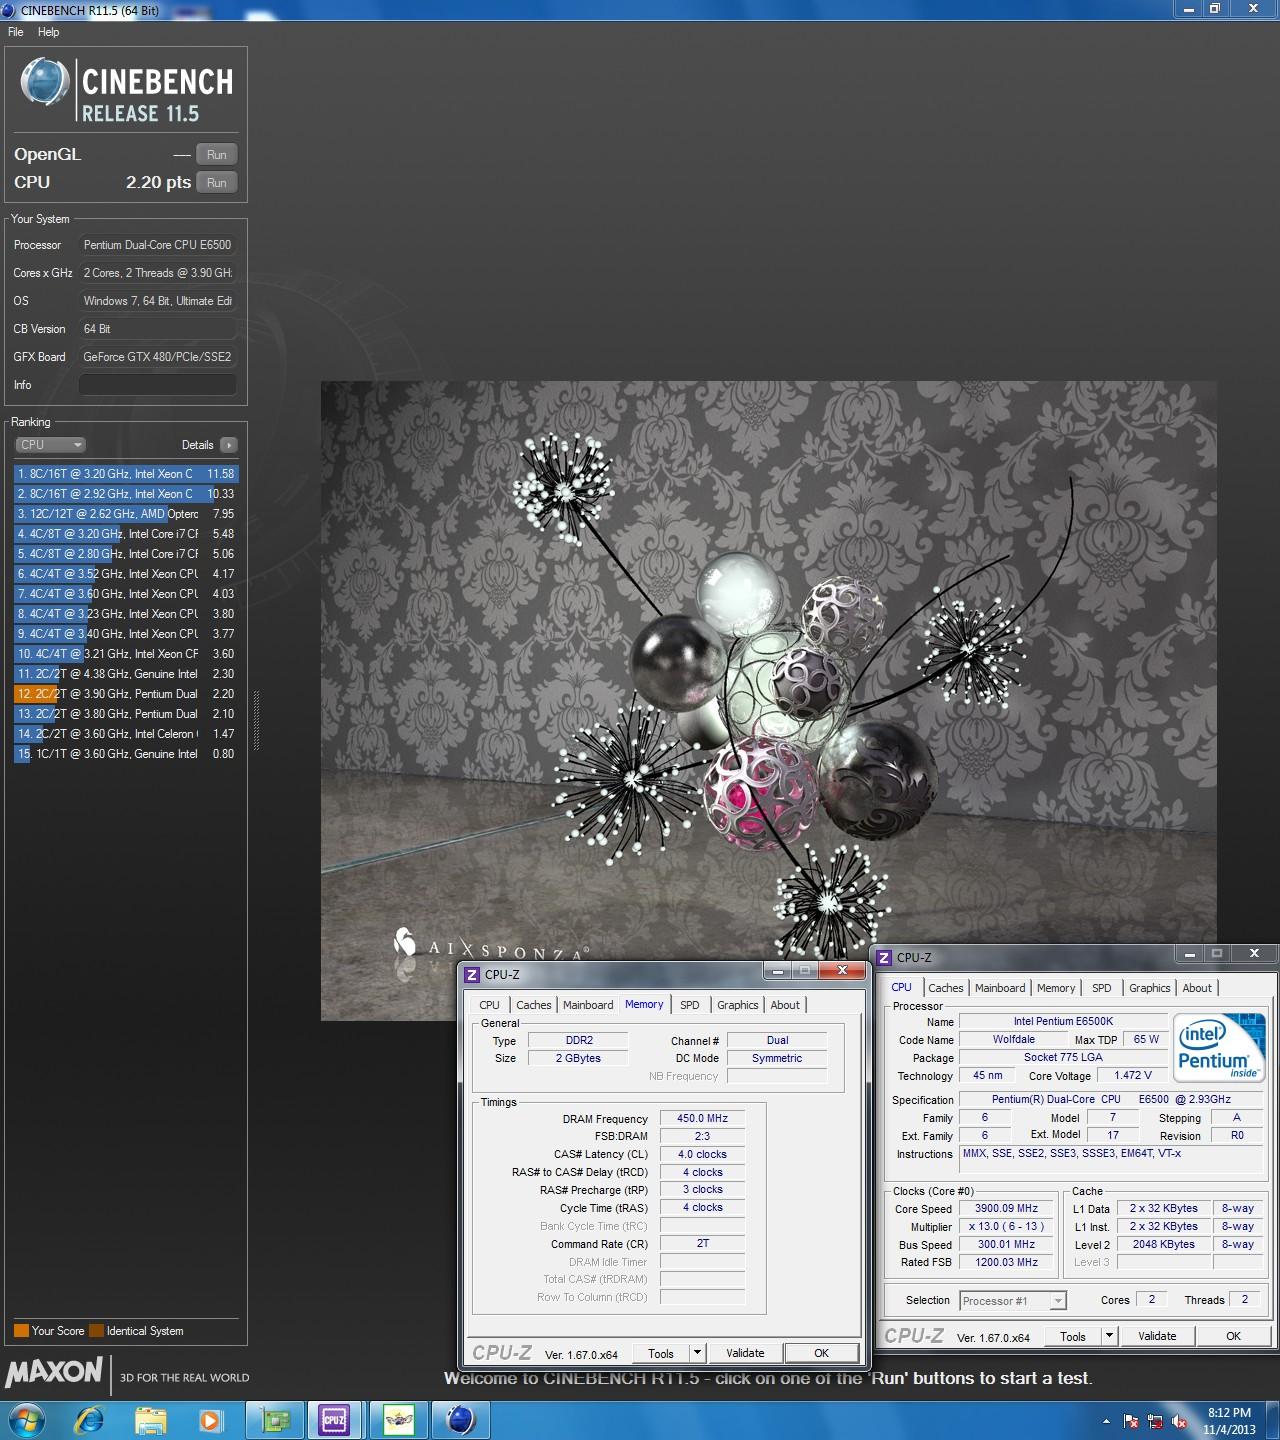Open the Tools dropdown arrow in Memory CPU-Z window
Viewport: 1280px width, 1440px height.
(697, 1353)
